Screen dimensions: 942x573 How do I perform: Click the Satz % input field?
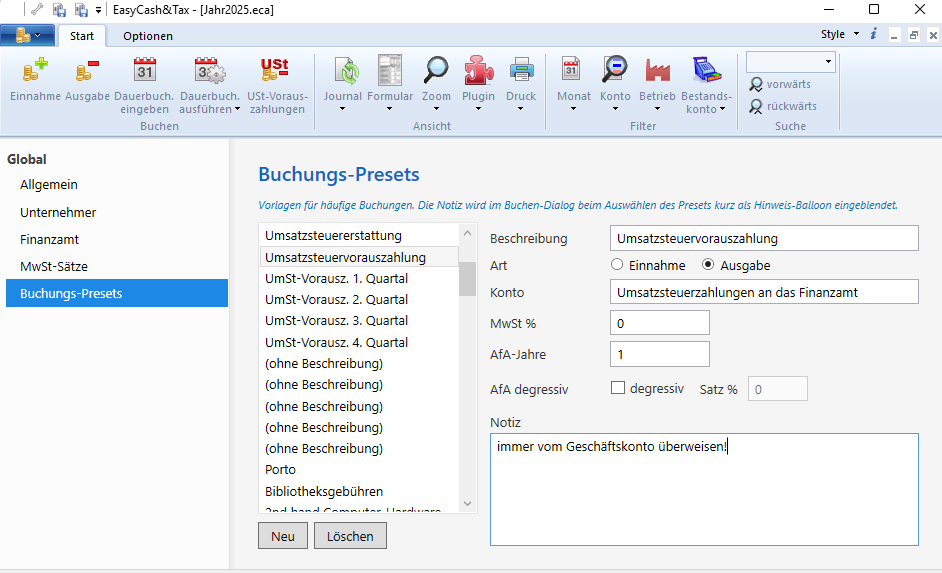777,389
